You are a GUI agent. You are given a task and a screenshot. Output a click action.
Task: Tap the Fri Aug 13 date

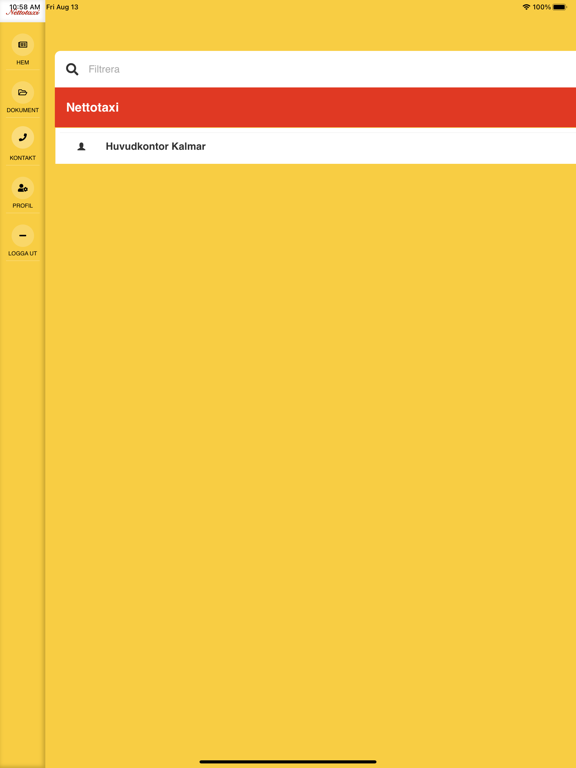point(62,7)
